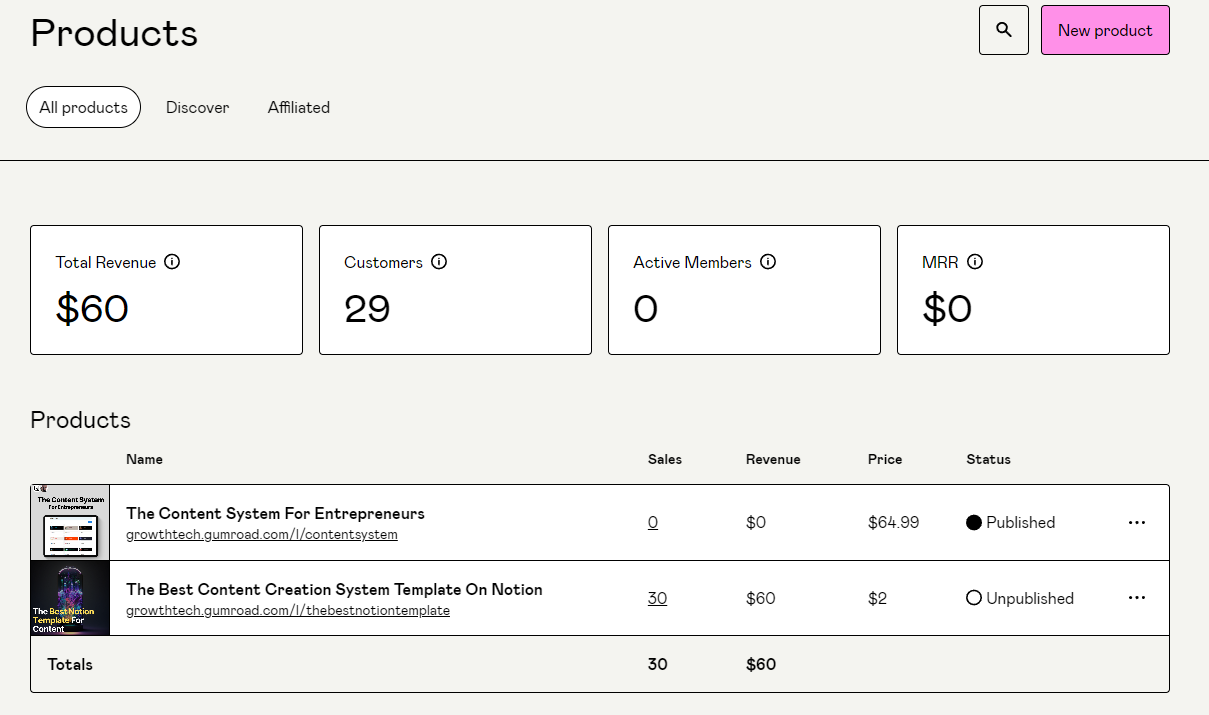This screenshot has height=715, width=1209.
Task: Open options menu for Notion Template product
Action: [1136, 598]
